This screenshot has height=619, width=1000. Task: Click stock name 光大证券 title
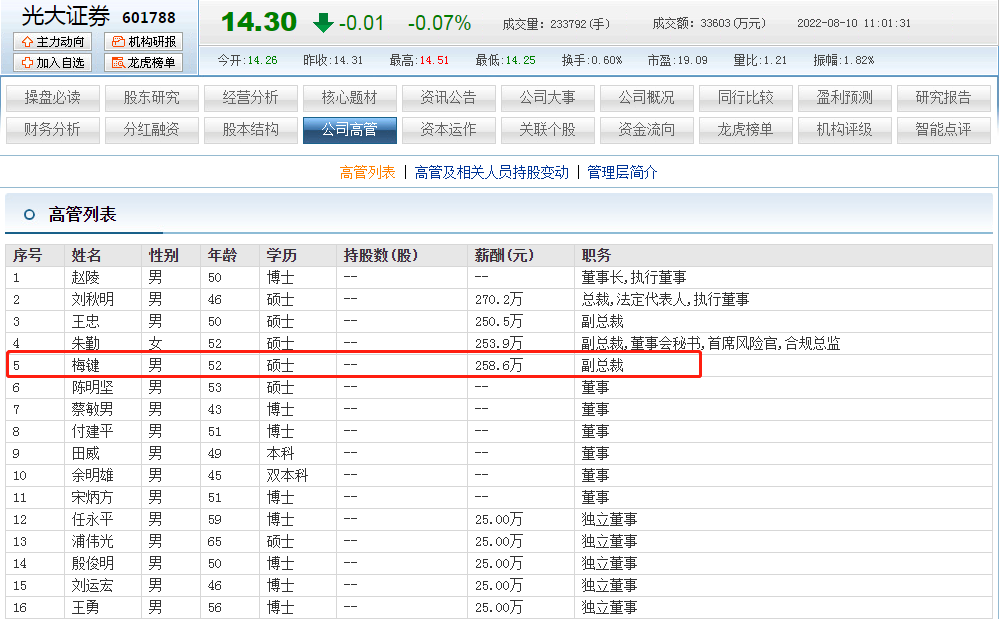pyautogui.click(x=66, y=17)
